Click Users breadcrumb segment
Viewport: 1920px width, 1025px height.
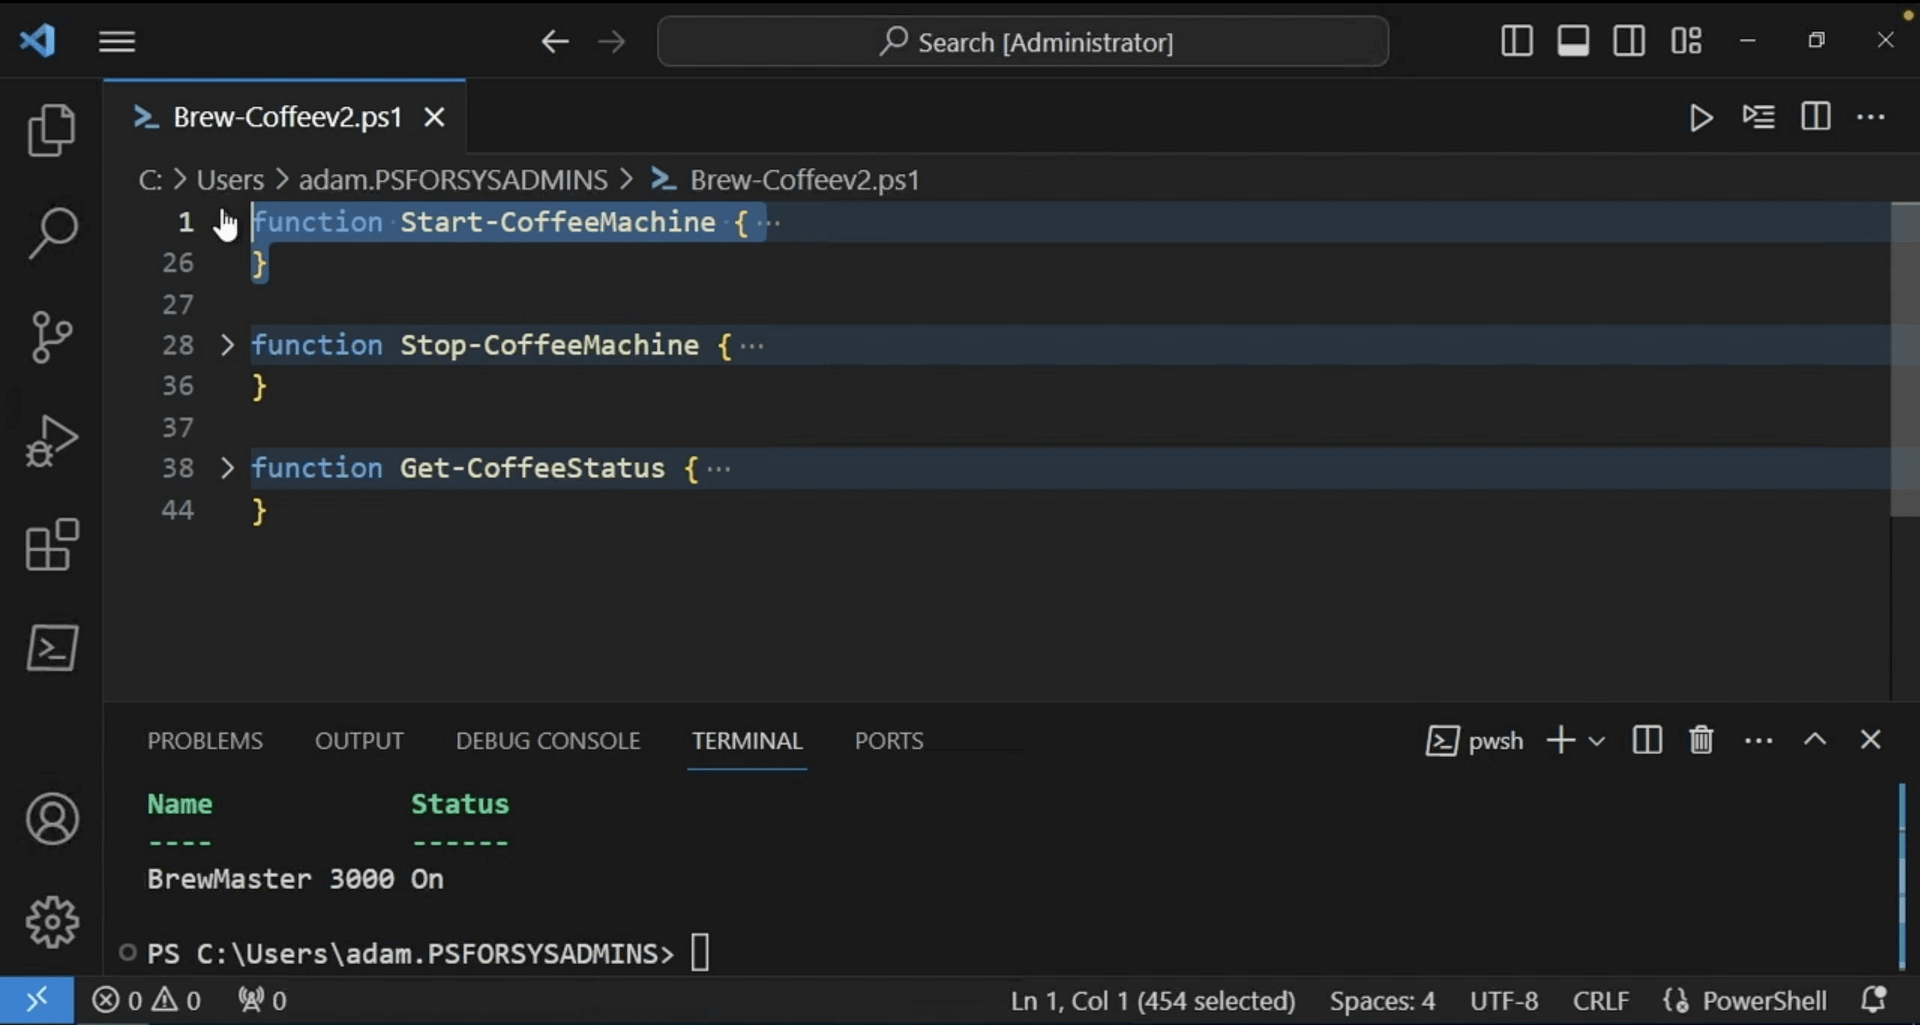pyautogui.click(x=230, y=180)
